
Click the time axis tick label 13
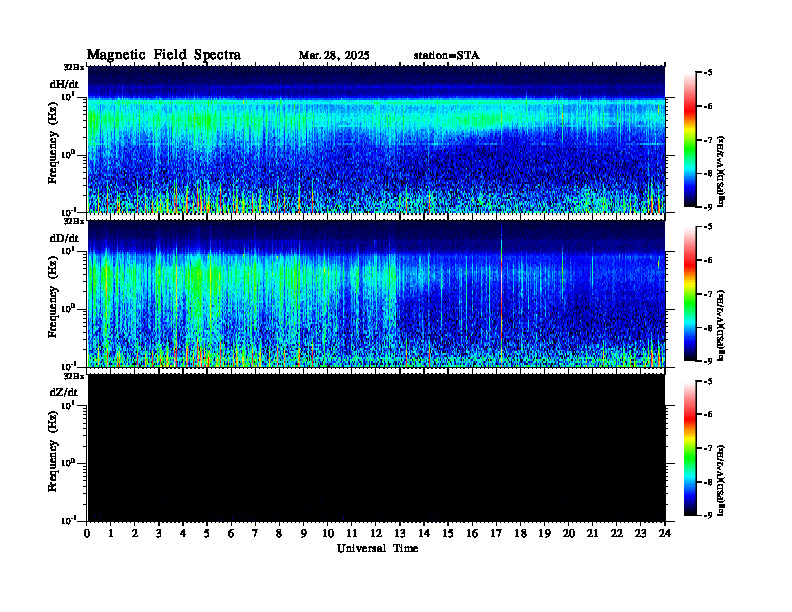pyautogui.click(x=400, y=533)
